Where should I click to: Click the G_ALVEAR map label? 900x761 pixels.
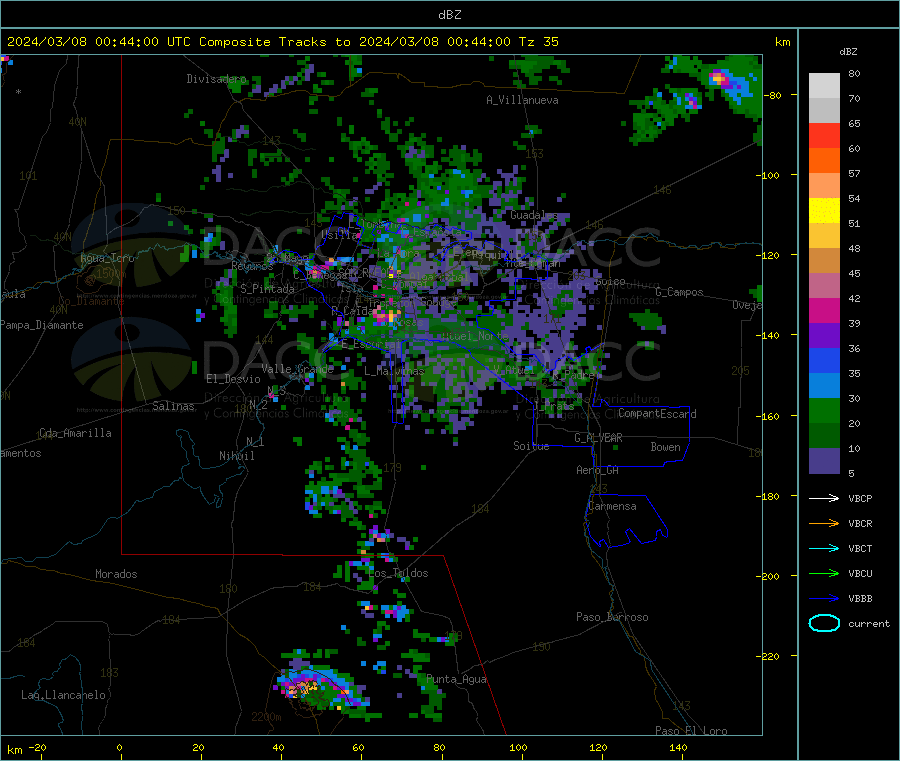click(598, 438)
